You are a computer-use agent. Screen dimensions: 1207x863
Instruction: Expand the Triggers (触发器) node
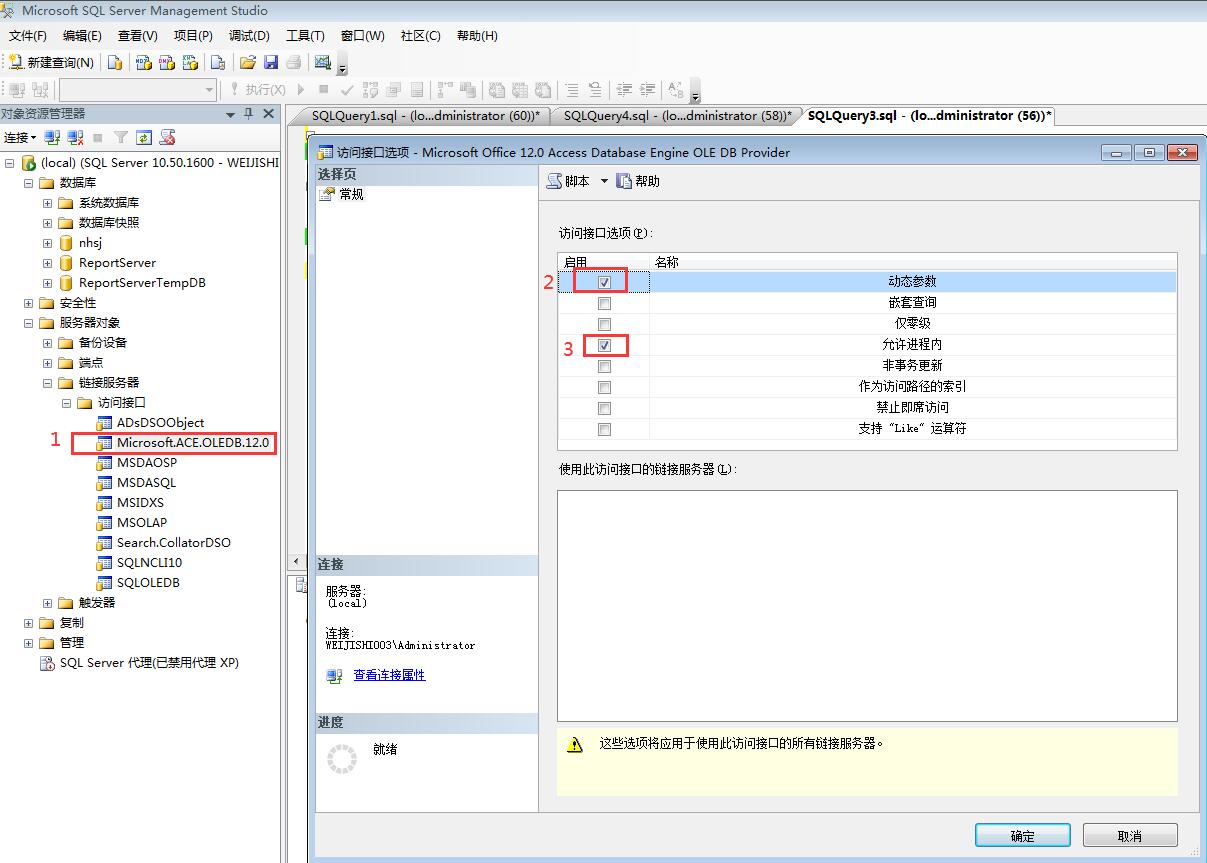[x=47, y=602]
